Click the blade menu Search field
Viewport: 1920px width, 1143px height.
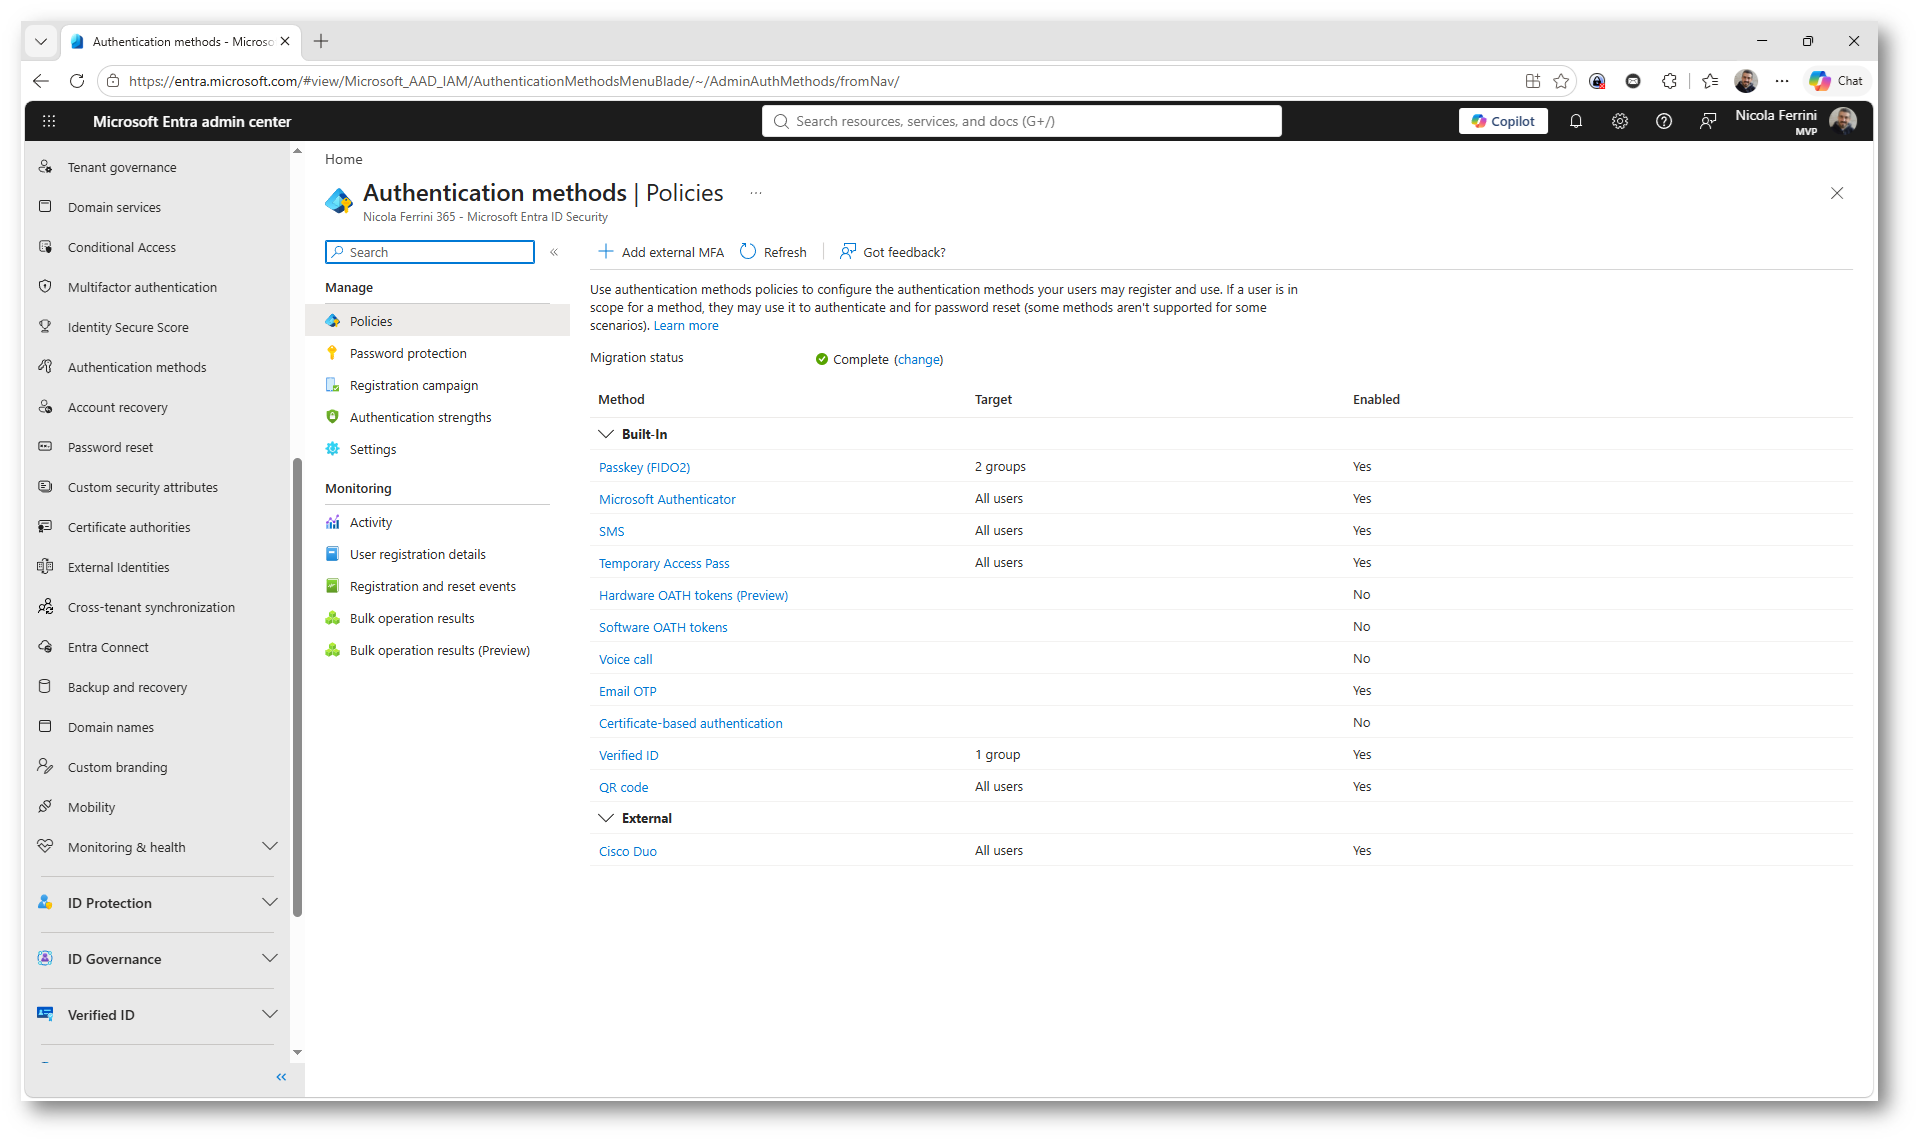tap(430, 252)
